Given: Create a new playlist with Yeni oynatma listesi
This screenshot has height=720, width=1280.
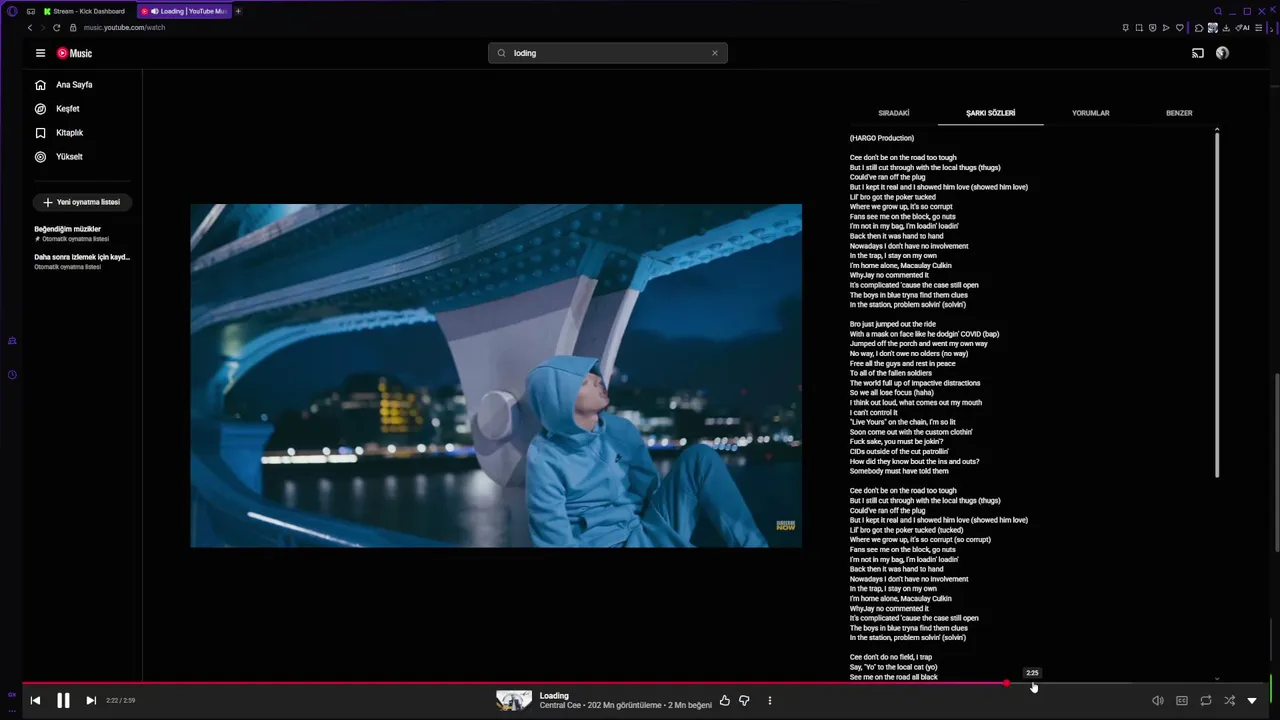Looking at the screenshot, I should pos(82,202).
